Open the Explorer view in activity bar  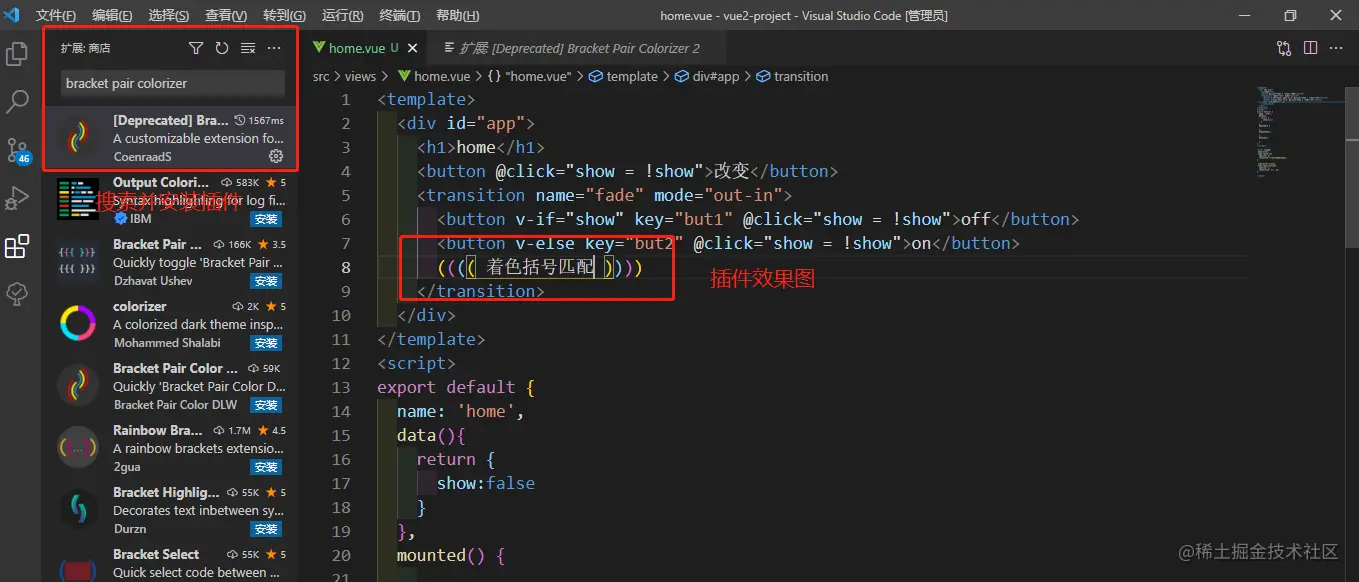[x=17, y=54]
